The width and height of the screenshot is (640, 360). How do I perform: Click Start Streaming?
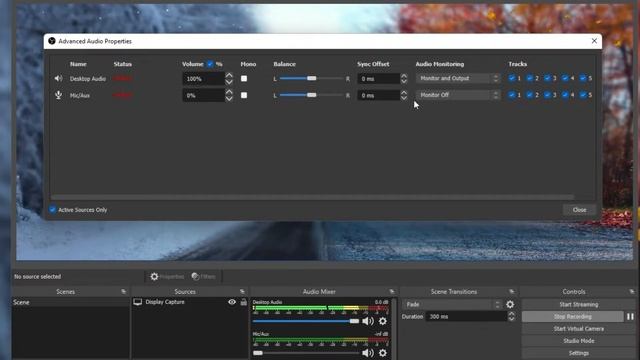click(578, 304)
